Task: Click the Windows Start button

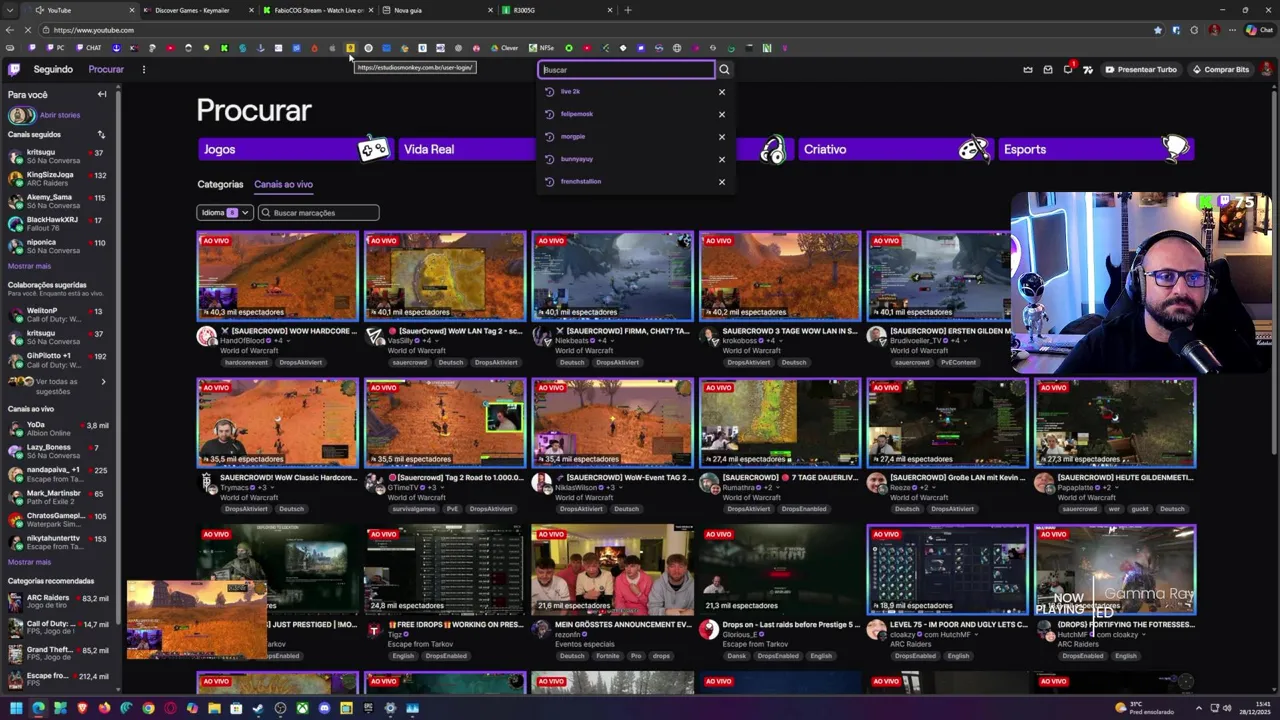Action: pyautogui.click(x=16, y=708)
